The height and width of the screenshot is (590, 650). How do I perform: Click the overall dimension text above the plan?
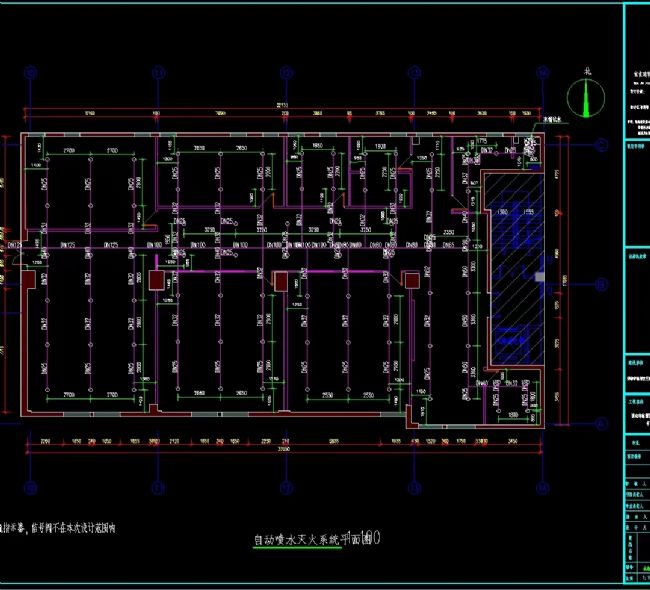(x=283, y=105)
